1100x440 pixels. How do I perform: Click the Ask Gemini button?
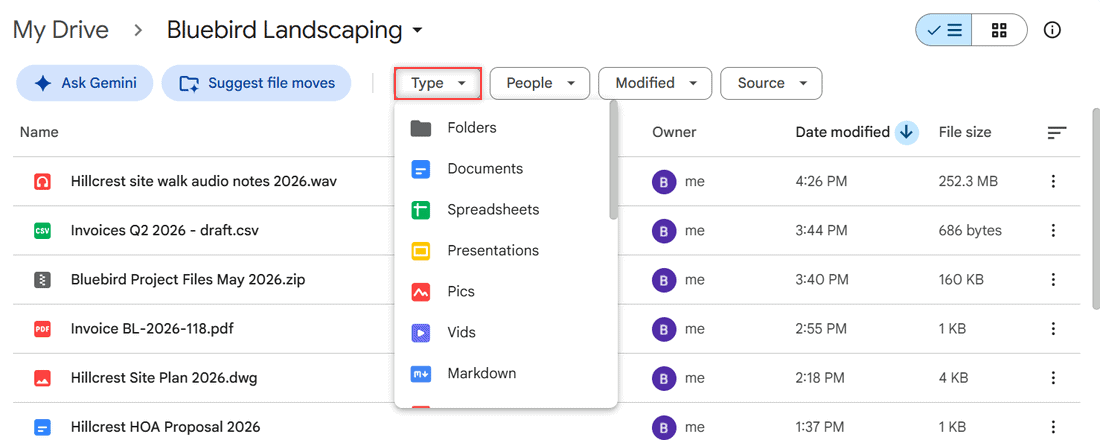pyautogui.click(x=86, y=84)
